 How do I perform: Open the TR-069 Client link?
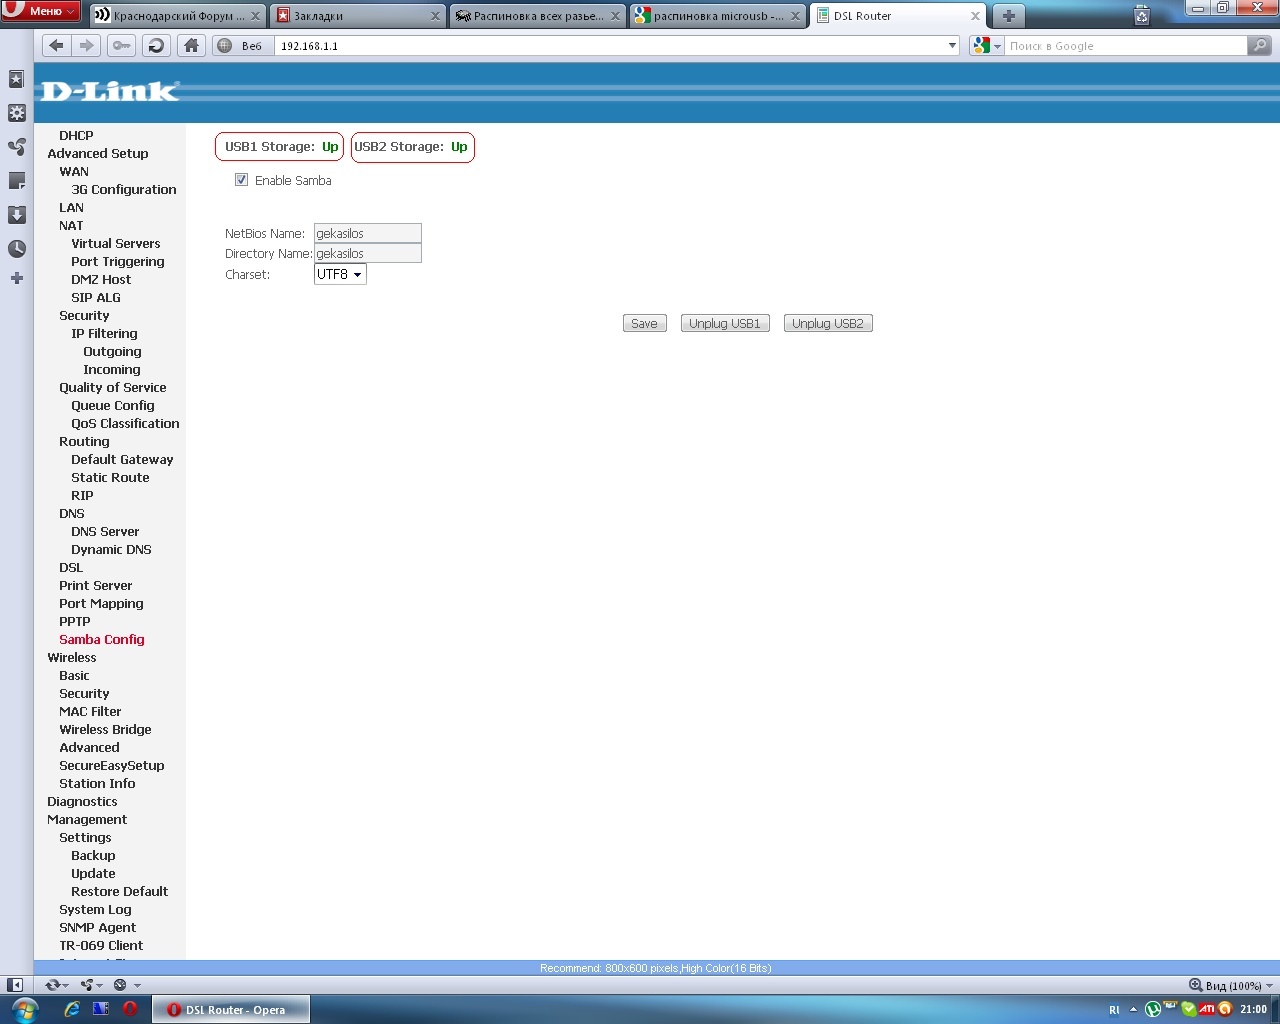click(x=101, y=946)
